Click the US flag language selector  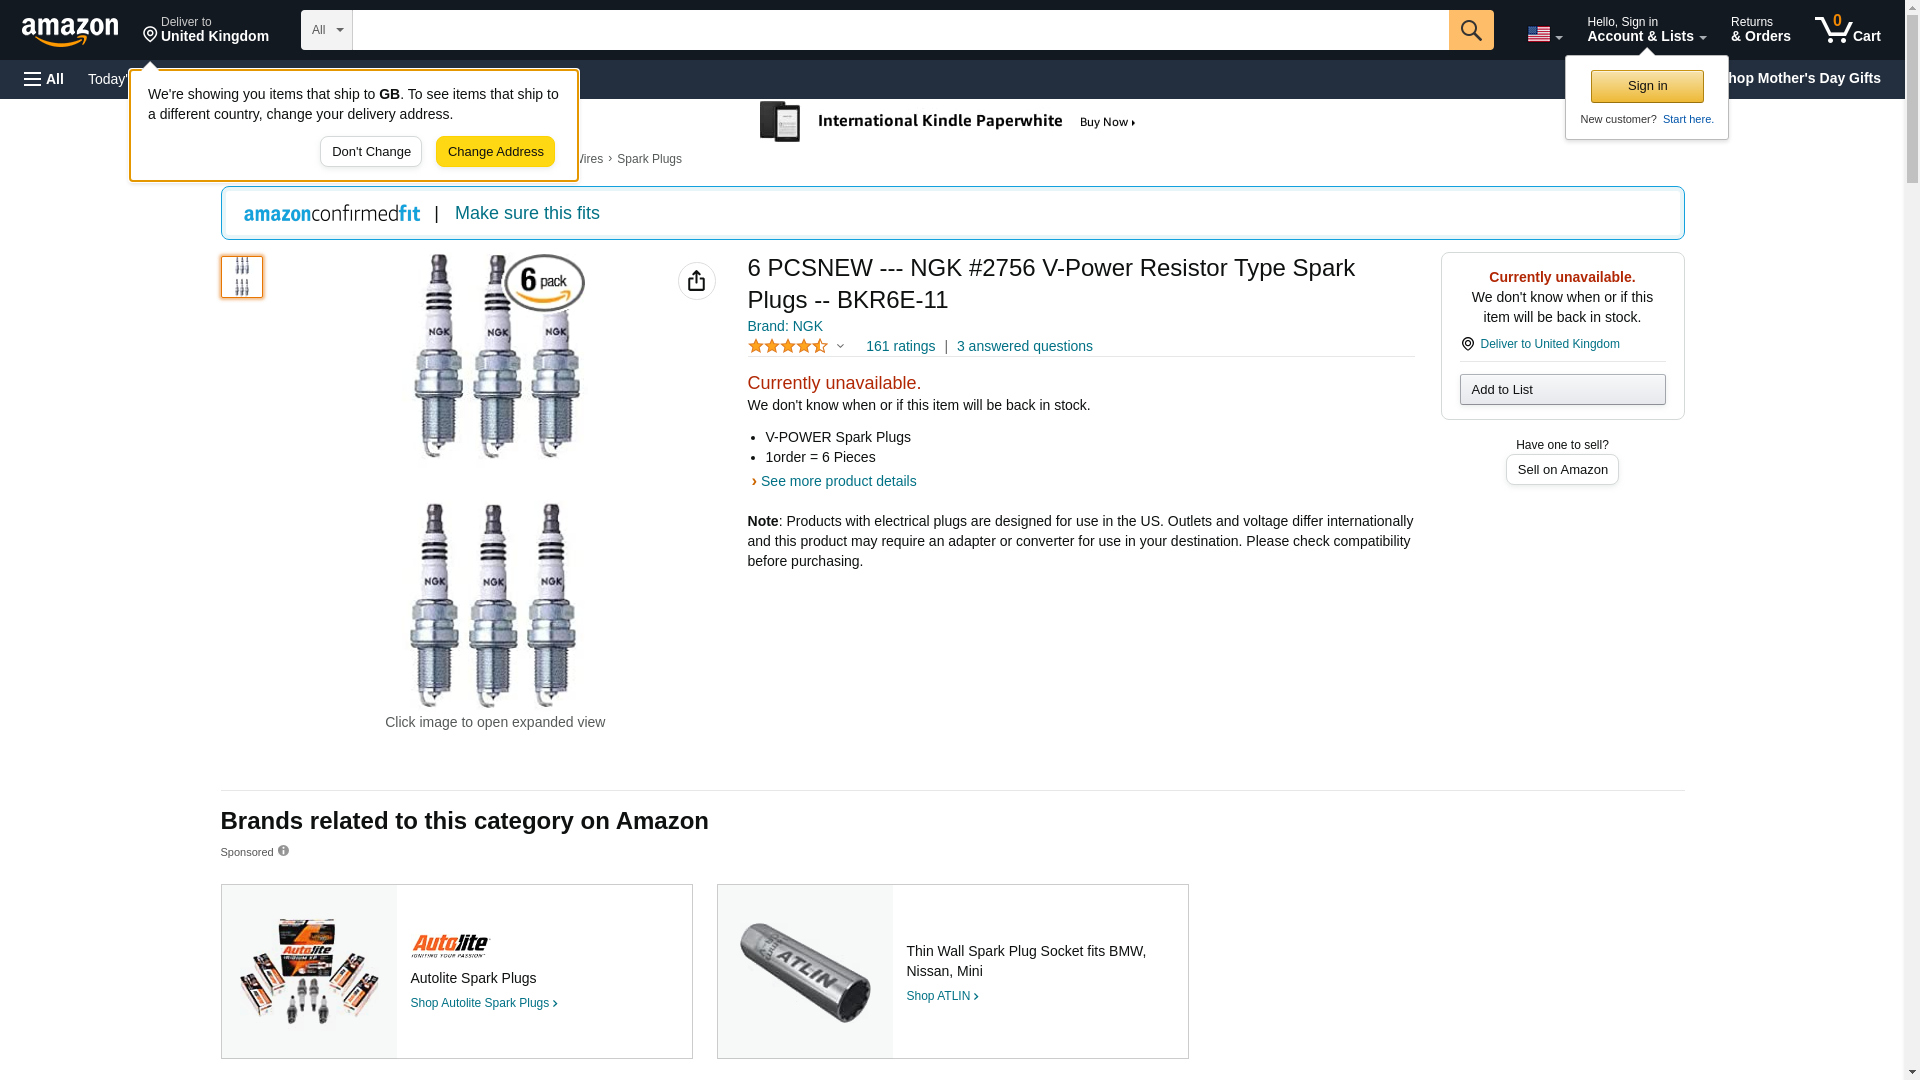coord(1544,34)
